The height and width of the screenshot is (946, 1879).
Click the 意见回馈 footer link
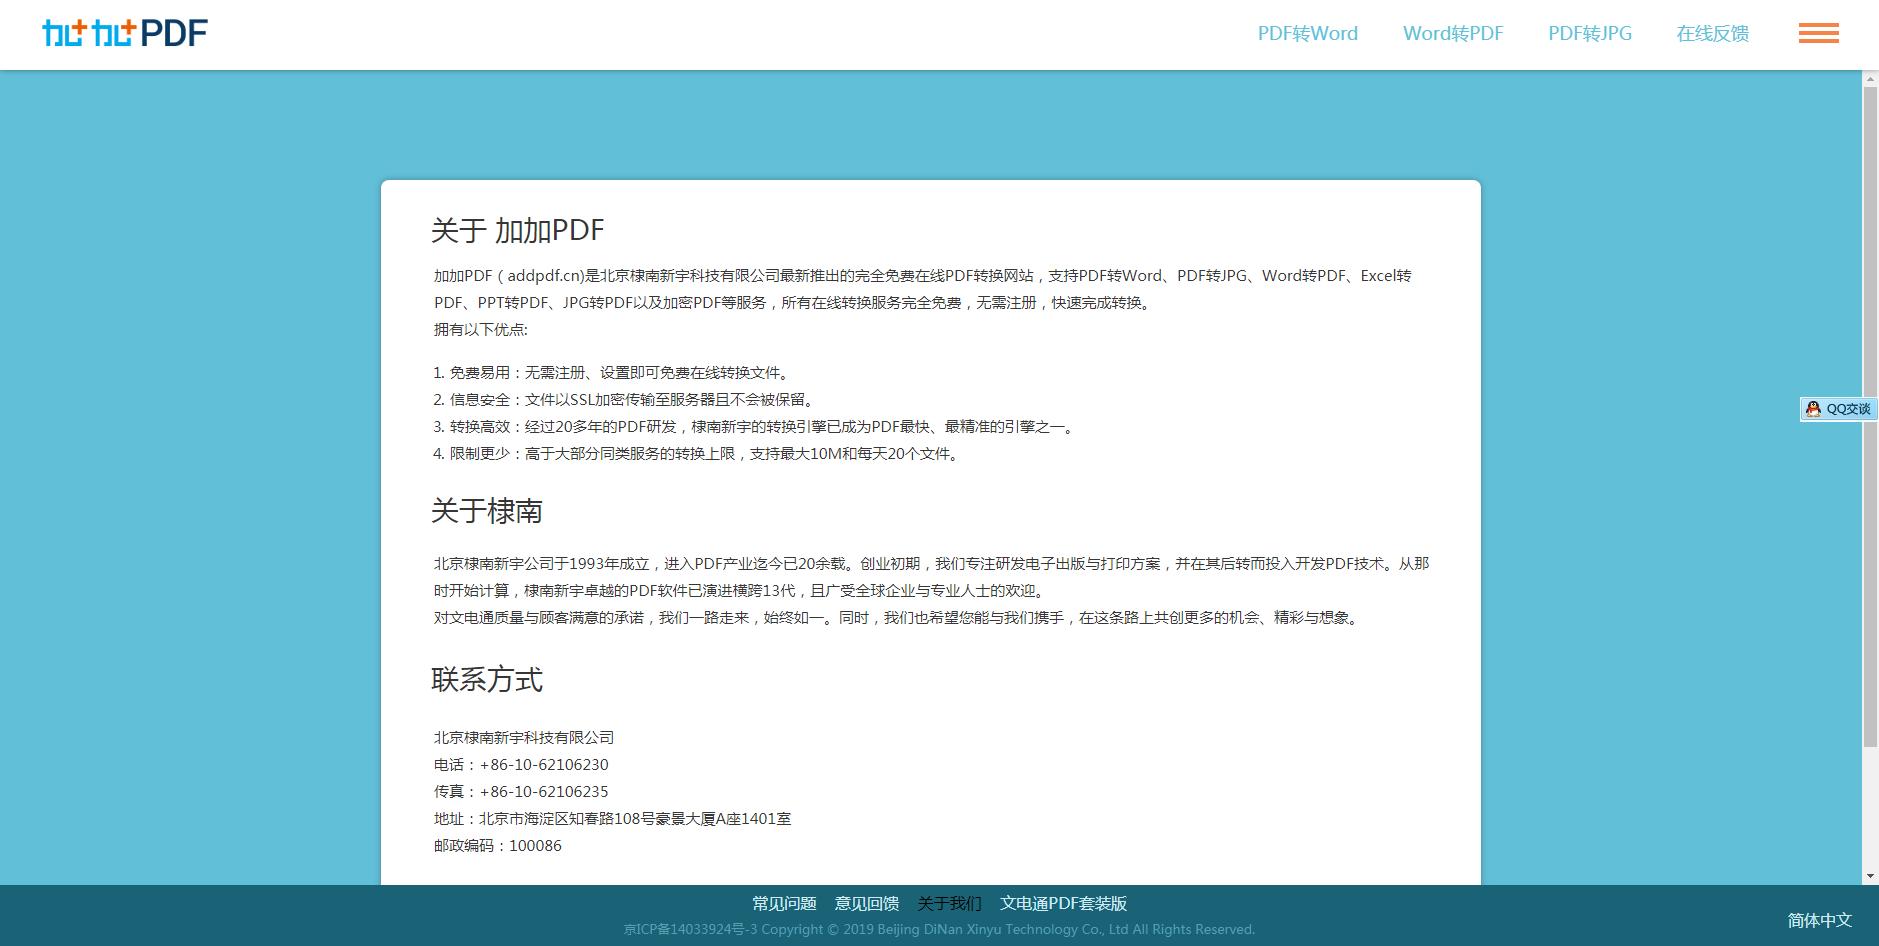pos(866,904)
